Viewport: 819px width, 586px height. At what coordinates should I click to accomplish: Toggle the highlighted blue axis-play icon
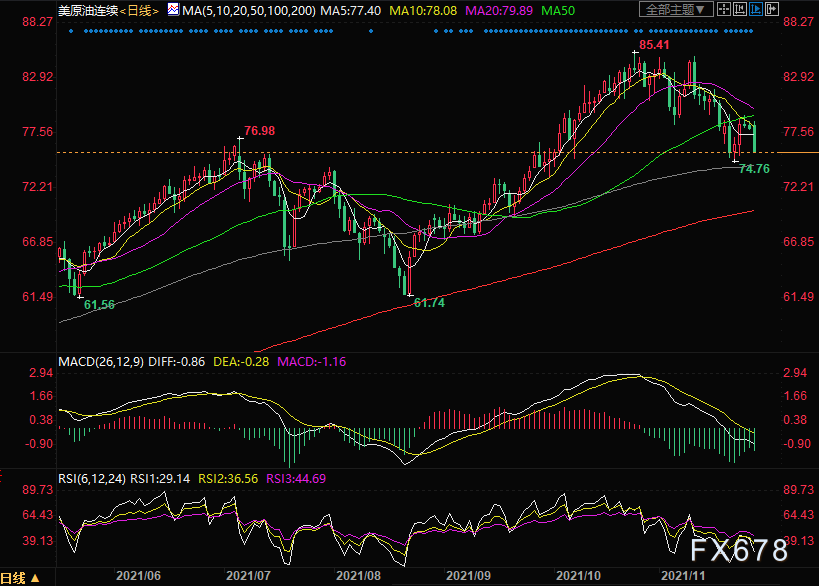click(x=756, y=9)
